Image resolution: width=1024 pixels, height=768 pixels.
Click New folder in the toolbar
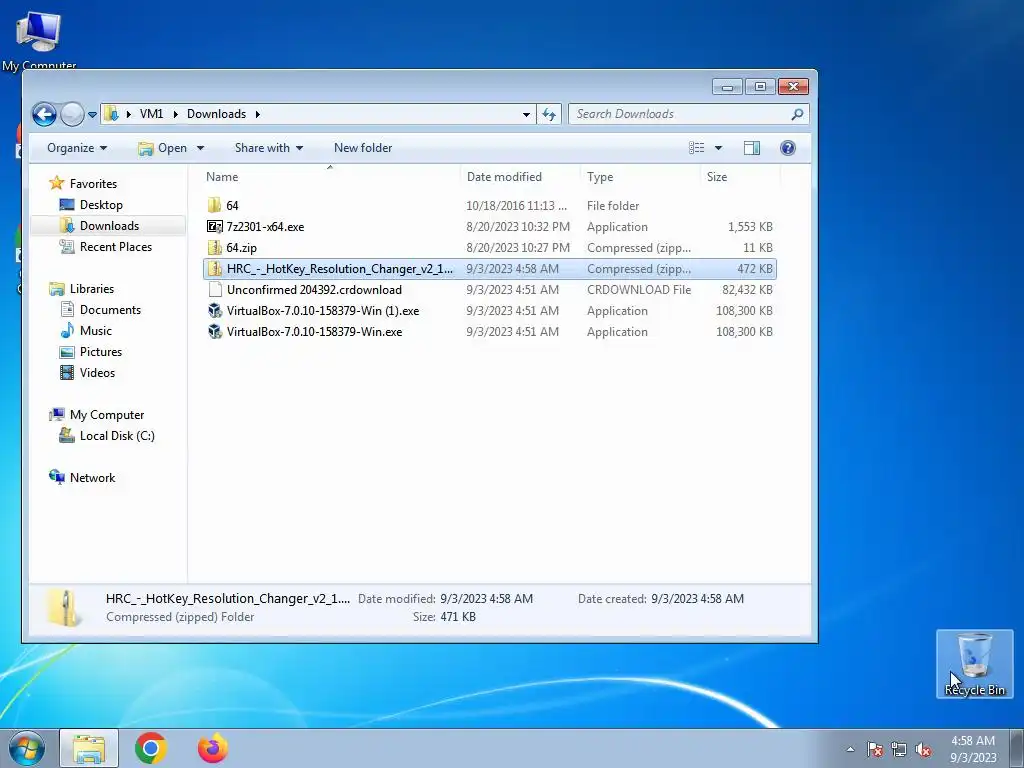363,148
